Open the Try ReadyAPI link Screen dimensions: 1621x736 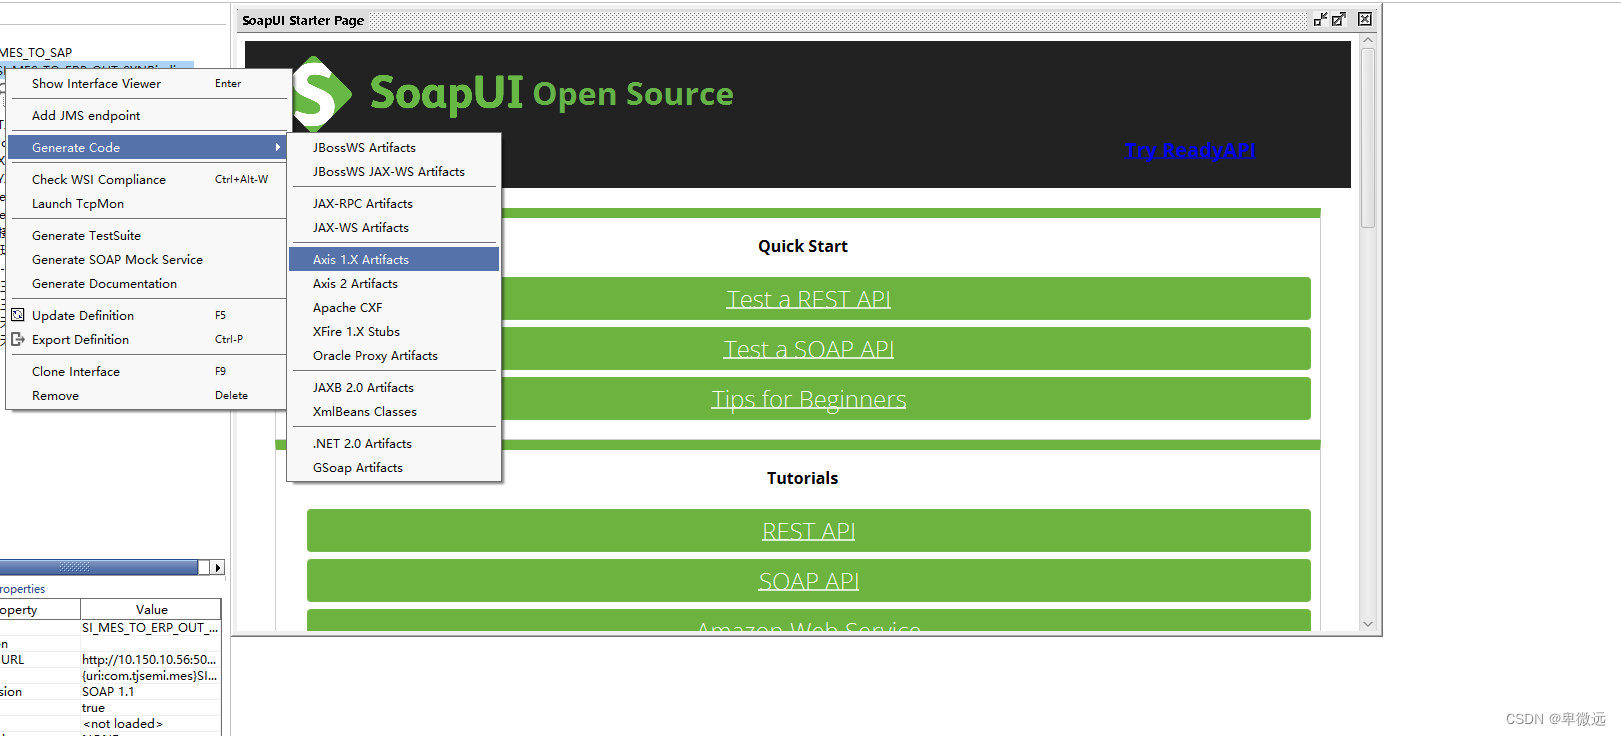(1190, 150)
